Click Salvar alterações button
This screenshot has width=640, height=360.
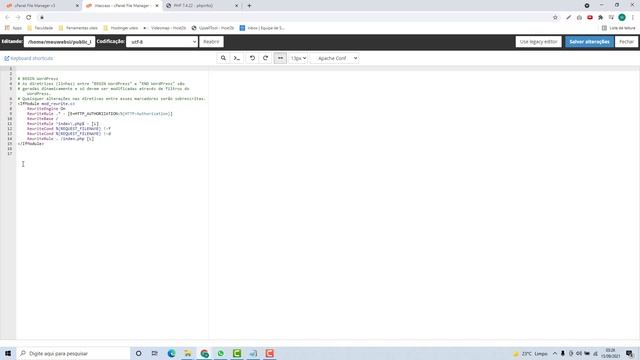pyautogui.click(x=589, y=42)
